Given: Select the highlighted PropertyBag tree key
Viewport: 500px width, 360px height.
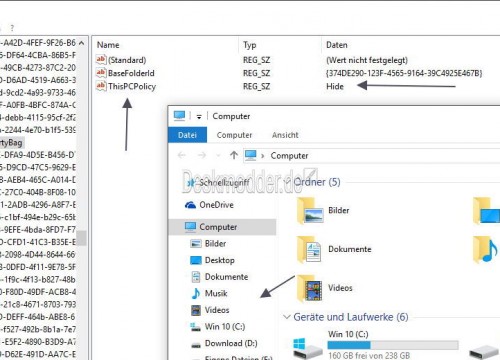Looking at the screenshot, I should click(11, 143).
